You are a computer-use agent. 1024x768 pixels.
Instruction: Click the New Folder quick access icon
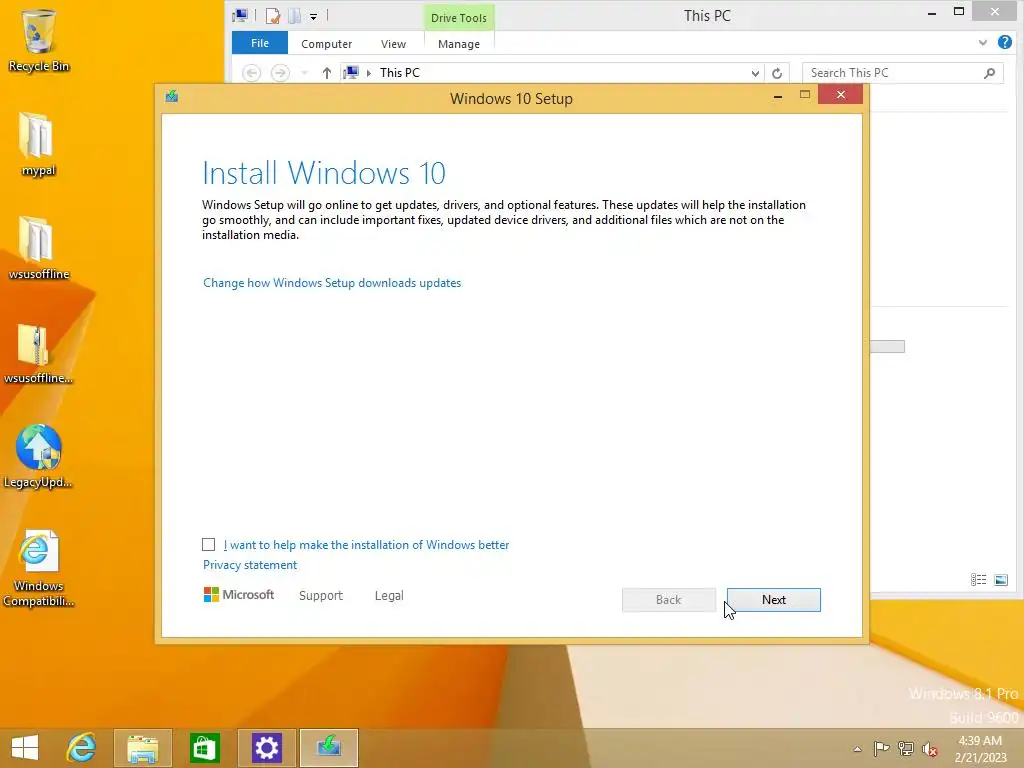coord(295,16)
